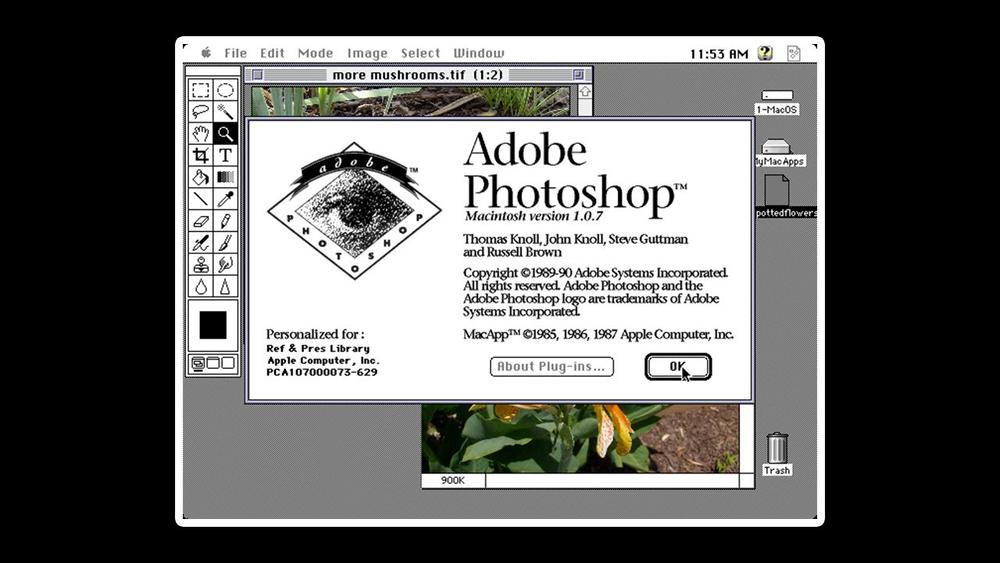
Task: Click OK to dismiss the About dialog
Action: [678, 367]
